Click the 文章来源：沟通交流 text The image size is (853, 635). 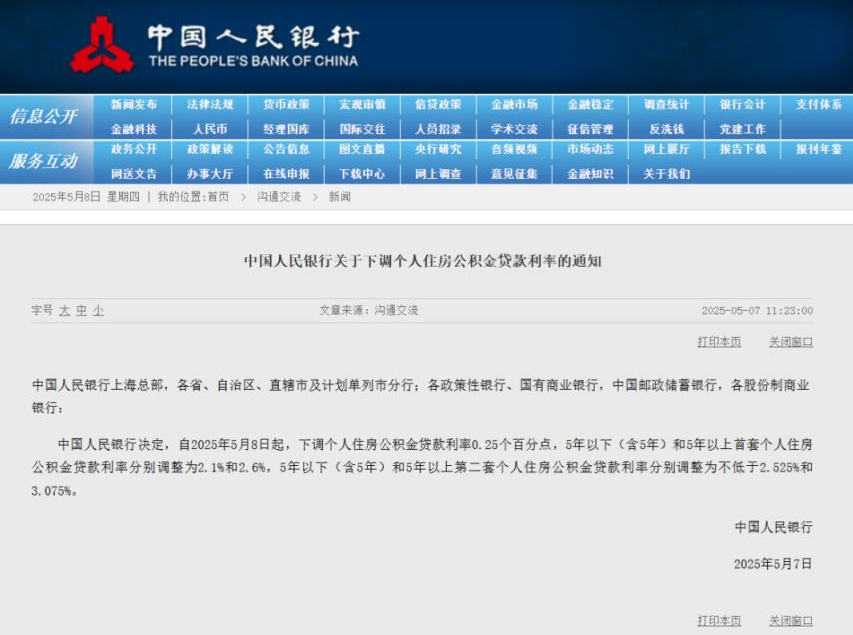point(369,311)
